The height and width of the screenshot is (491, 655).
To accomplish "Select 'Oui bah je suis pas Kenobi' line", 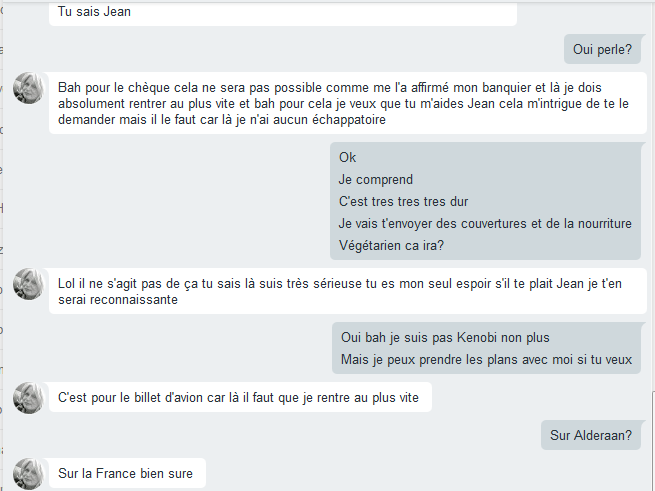I will 445,338.
